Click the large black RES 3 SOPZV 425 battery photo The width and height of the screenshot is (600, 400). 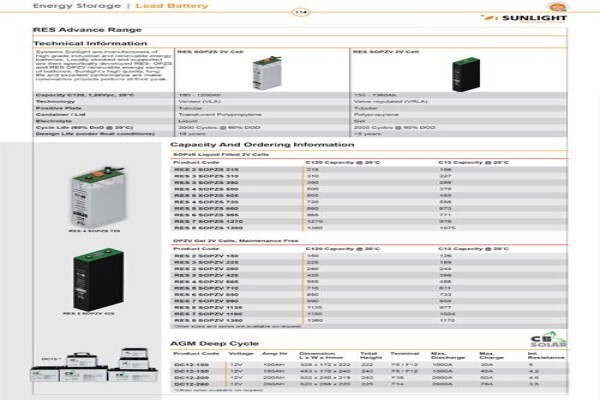[98, 279]
